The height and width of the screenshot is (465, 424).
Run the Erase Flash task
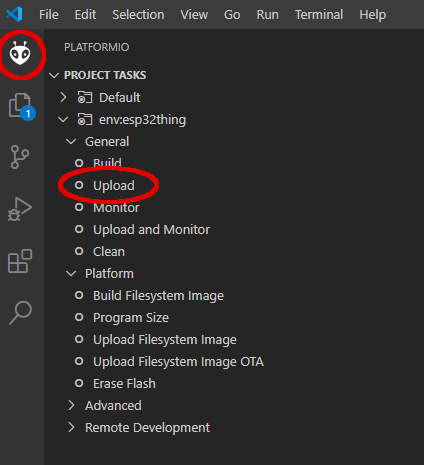[x=124, y=384]
